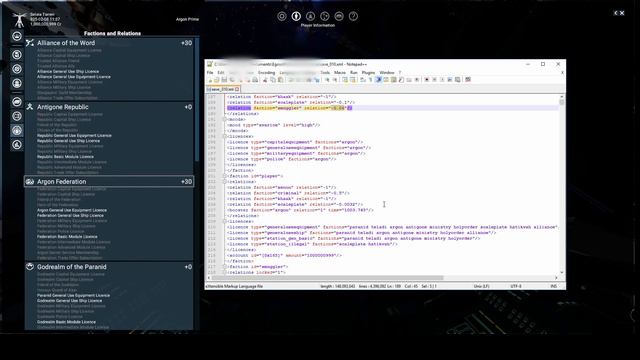Click the Paste icon in Notepad++ toolbar
Image resolution: width=640 pixels, height=360 pixels.
click(280, 80)
